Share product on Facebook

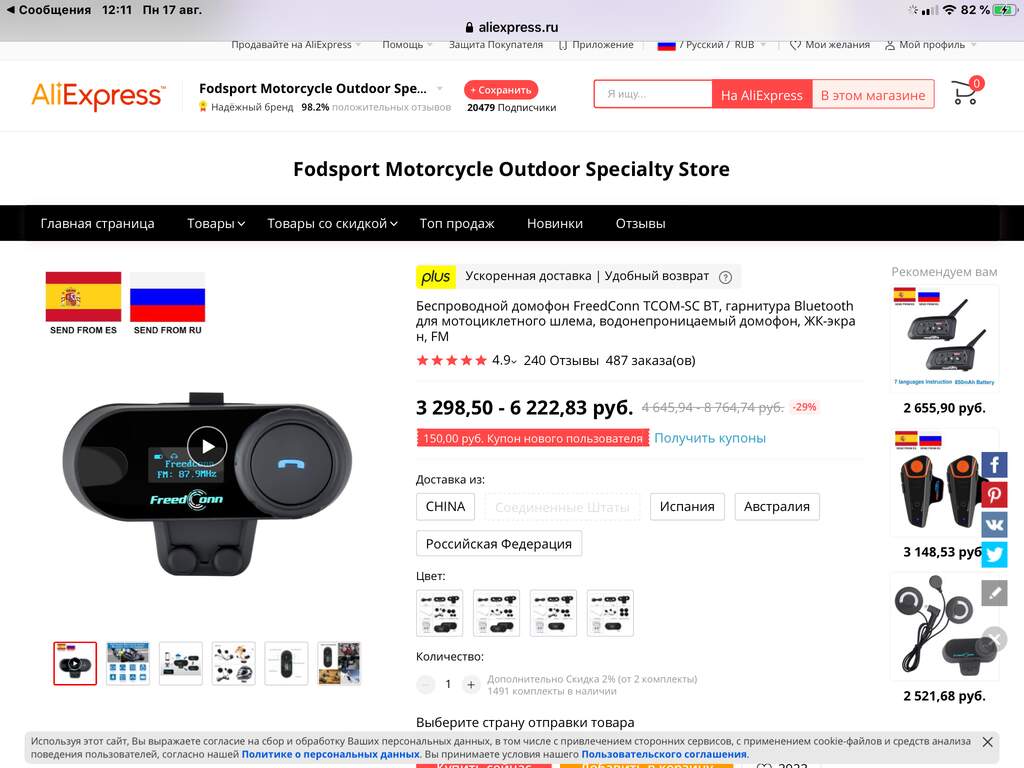click(x=994, y=465)
